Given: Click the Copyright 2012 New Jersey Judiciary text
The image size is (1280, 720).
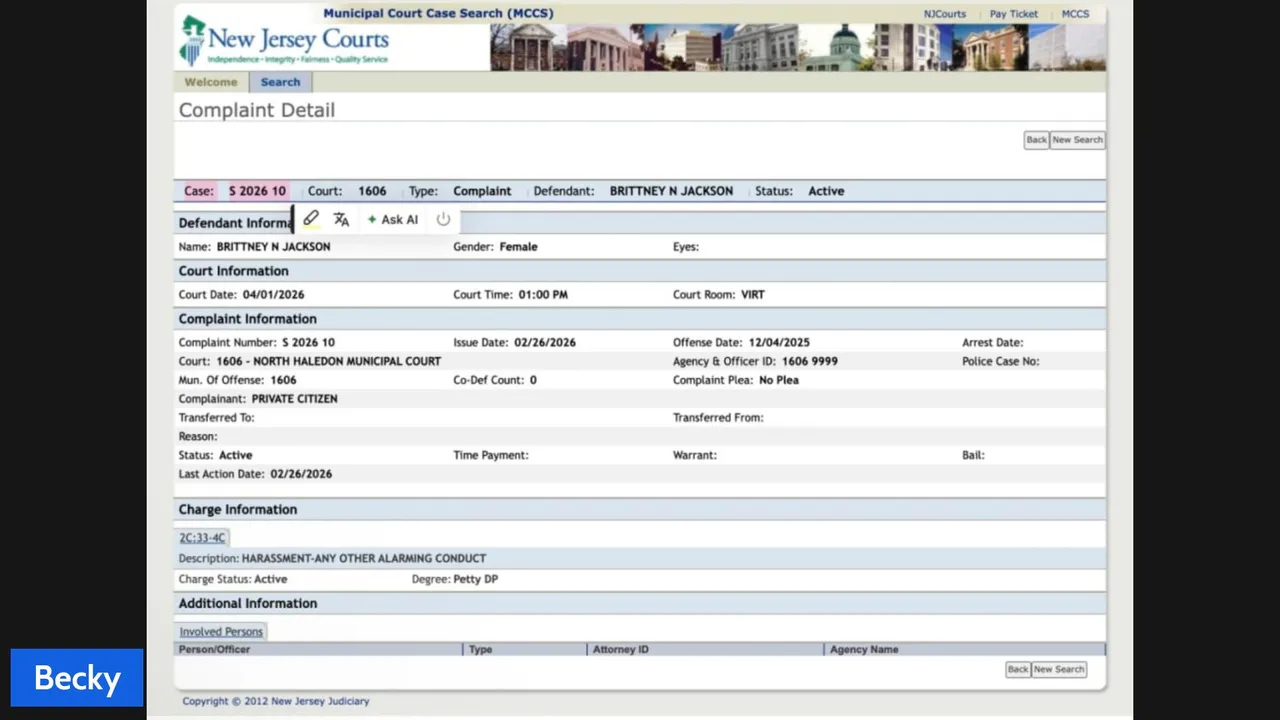Looking at the screenshot, I should pyautogui.click(x=276, y=701).
